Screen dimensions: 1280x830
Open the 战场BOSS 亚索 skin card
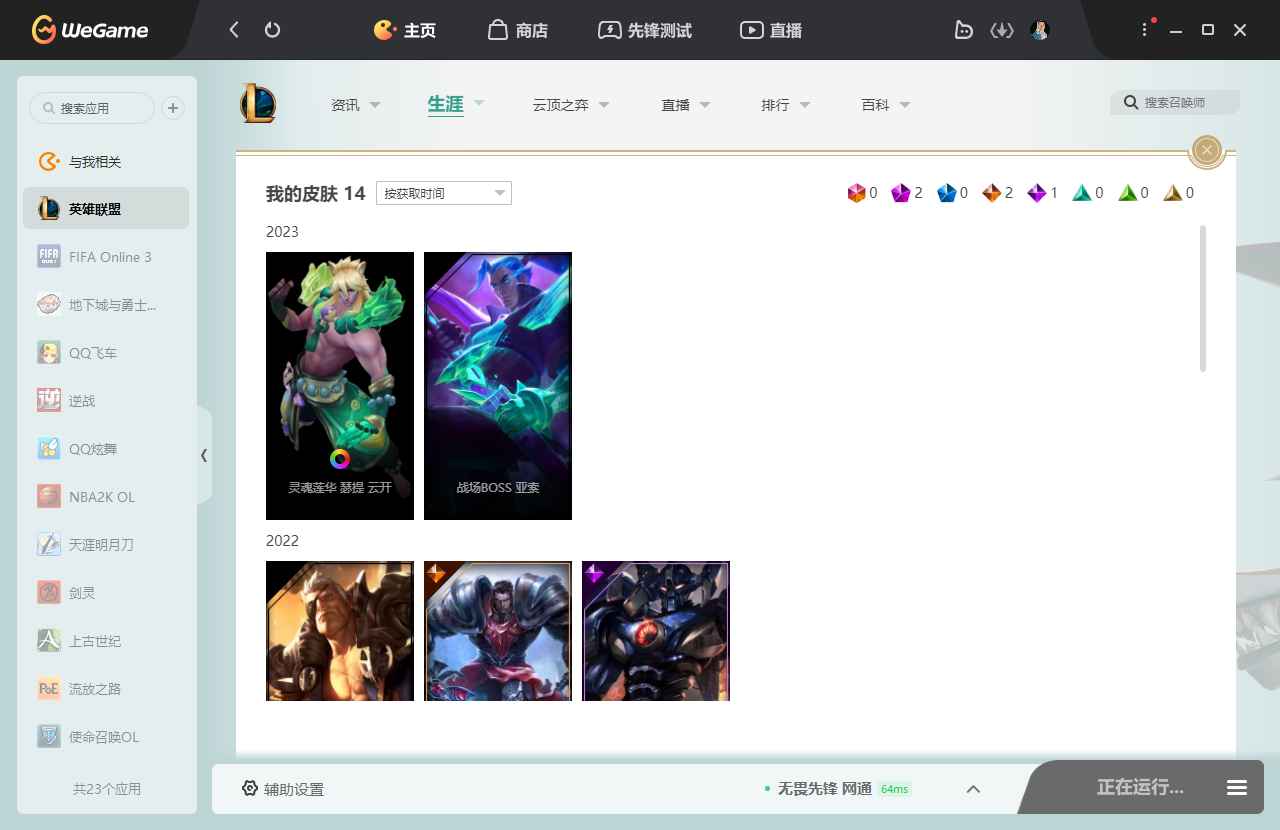coord(498,386)
